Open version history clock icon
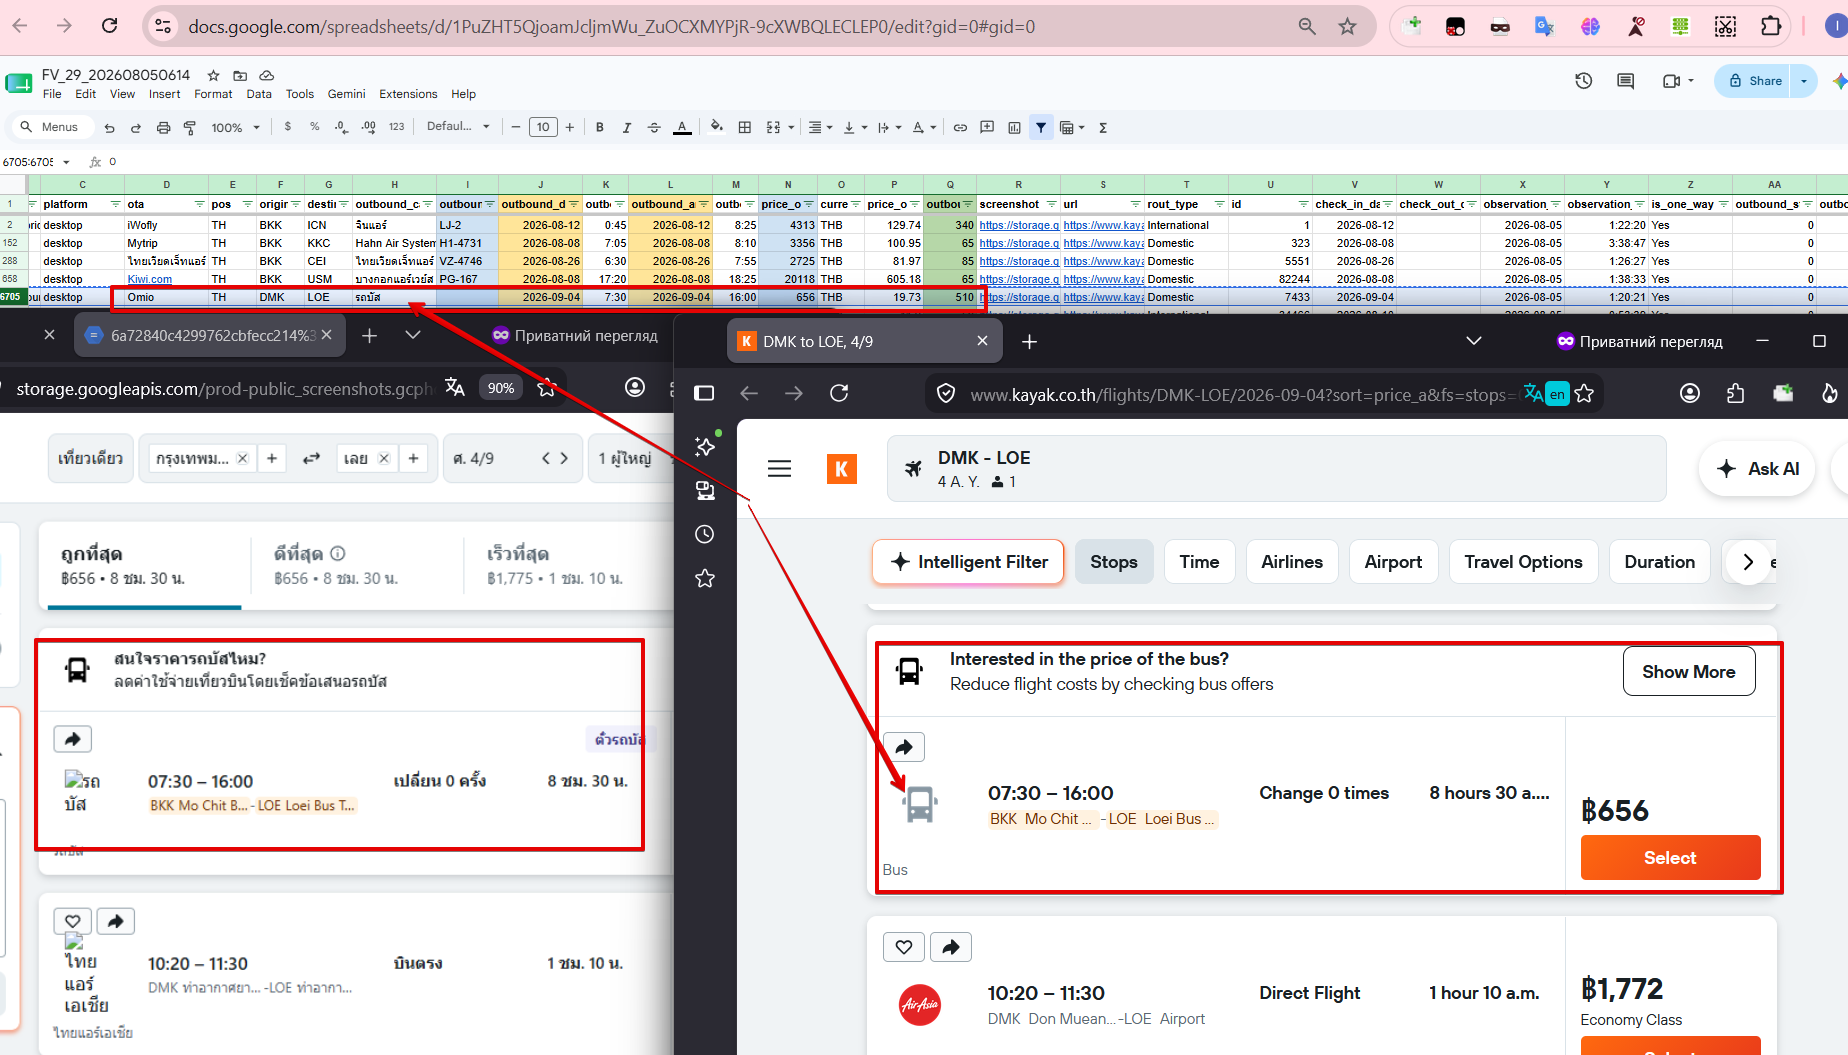The width and height of the screenshot is (1848, 1055). 1583,81
